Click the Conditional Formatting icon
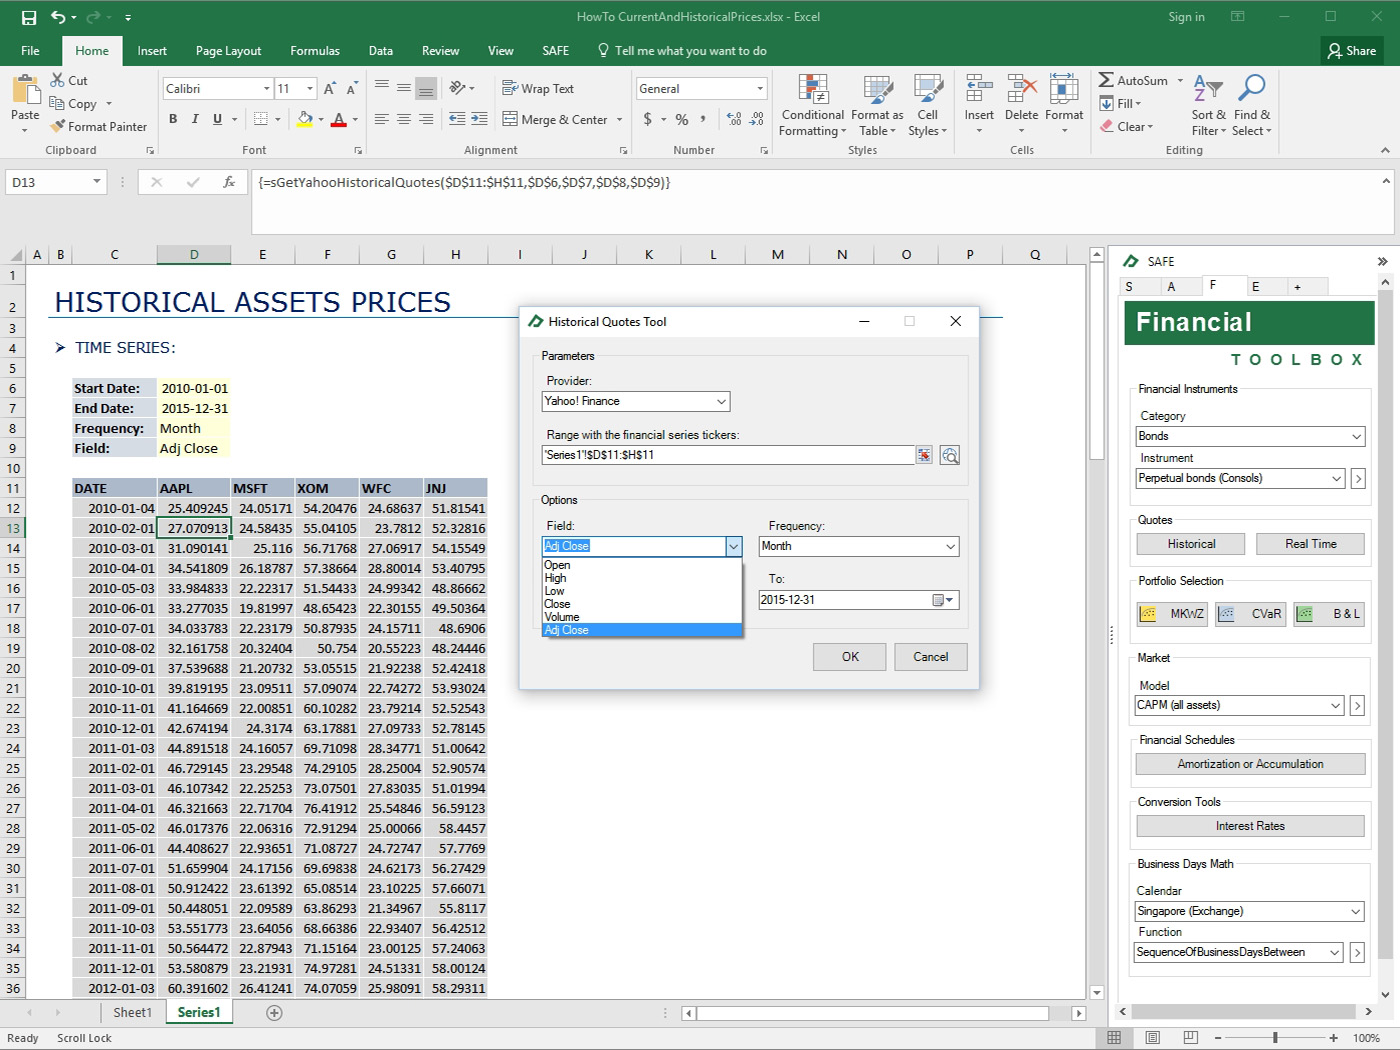Screen dimensions: 1400x1050 [x=813, y=90]
